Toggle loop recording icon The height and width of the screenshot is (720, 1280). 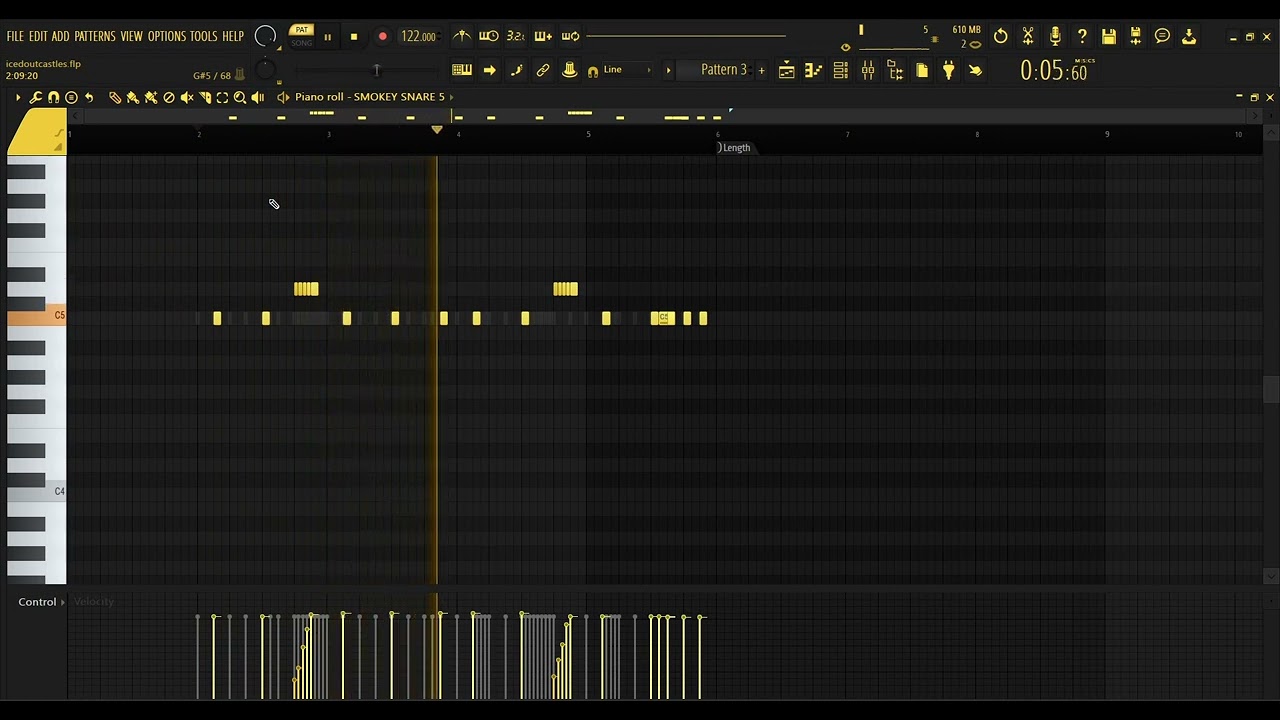click(570, 36)
